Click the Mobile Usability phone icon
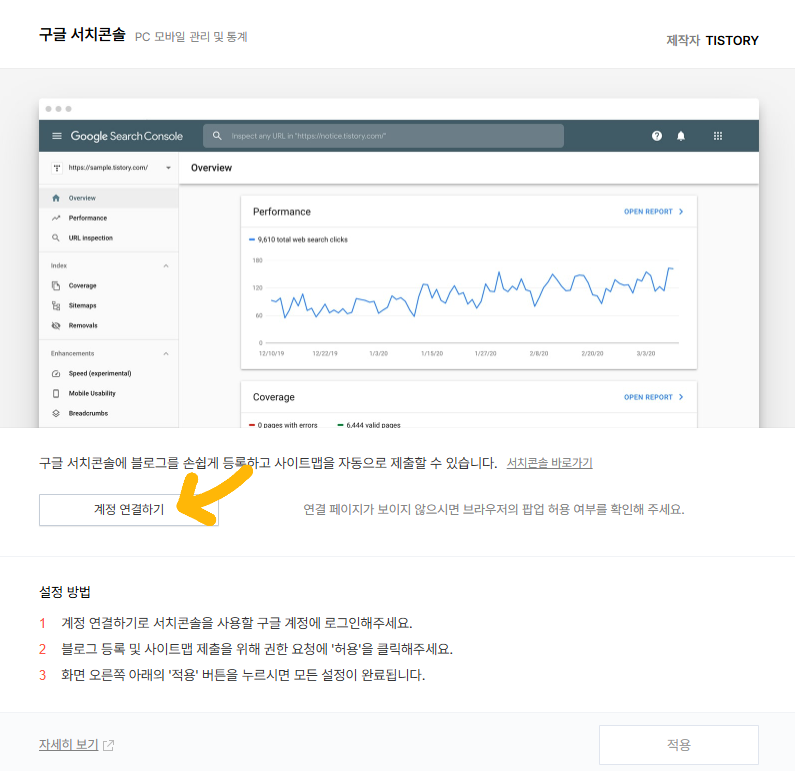795x771 pixels. pos(56,393)
